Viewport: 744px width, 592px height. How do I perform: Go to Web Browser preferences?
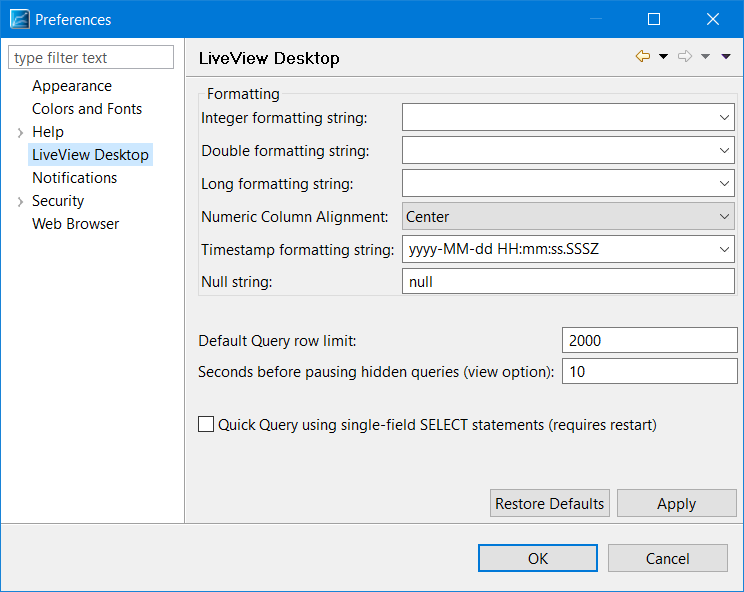point(76,224)
